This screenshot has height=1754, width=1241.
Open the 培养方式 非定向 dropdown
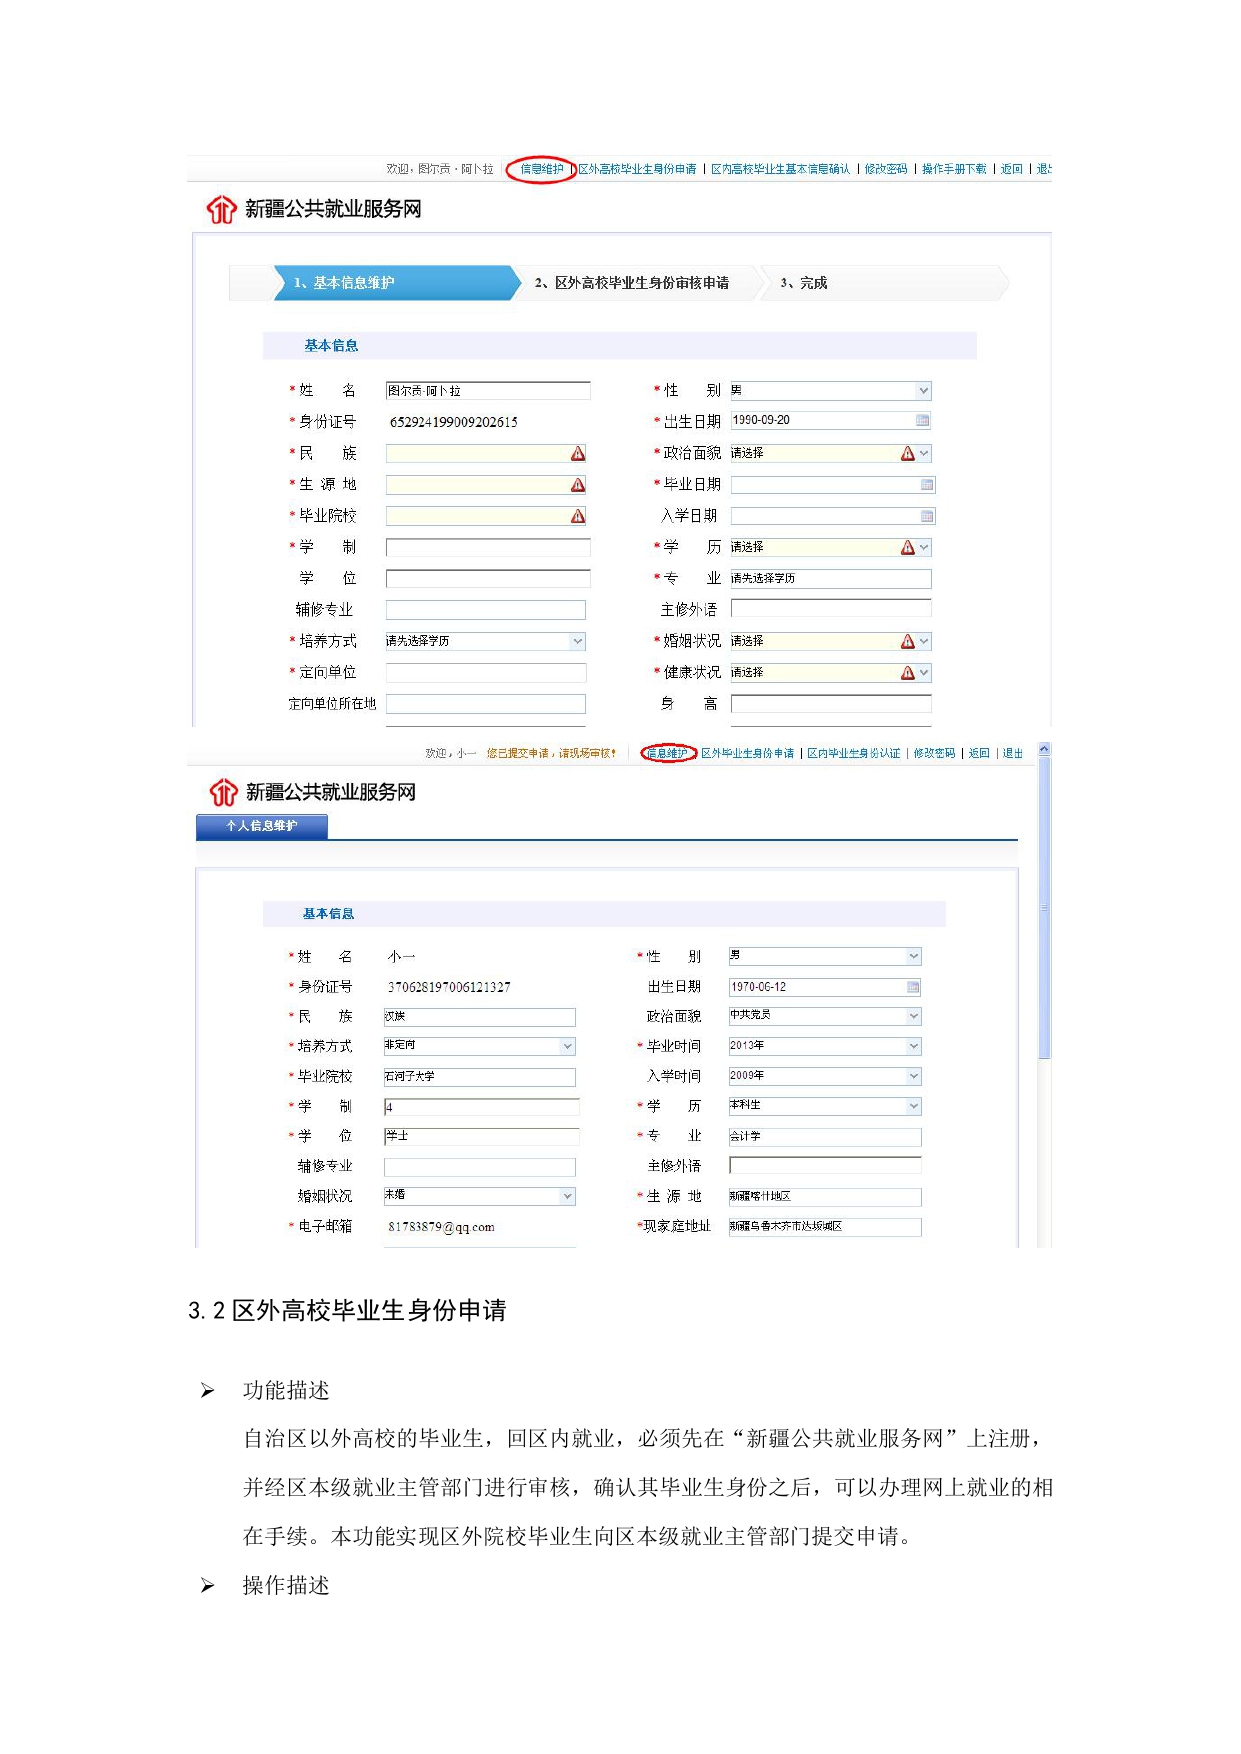pyautogui.click(x=568, y=1046)
